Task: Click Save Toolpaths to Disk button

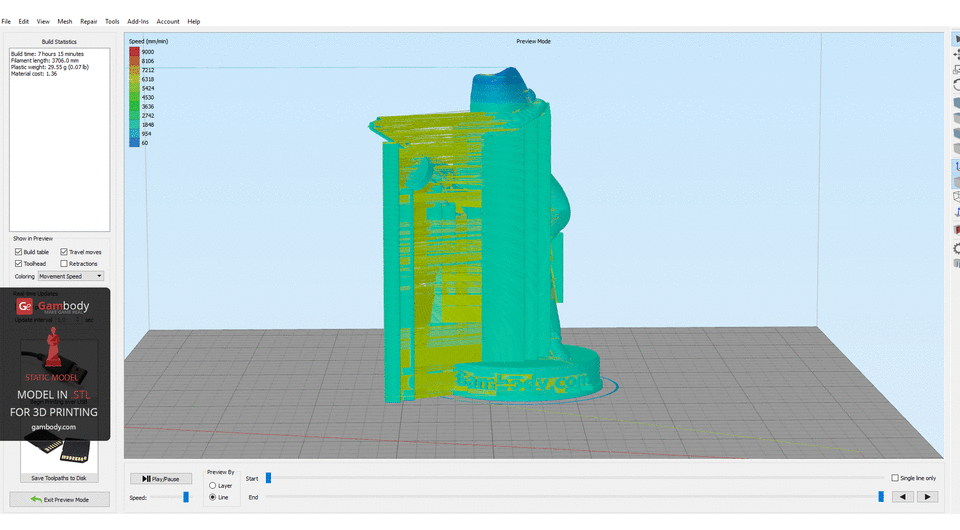Action: [59, 478]
